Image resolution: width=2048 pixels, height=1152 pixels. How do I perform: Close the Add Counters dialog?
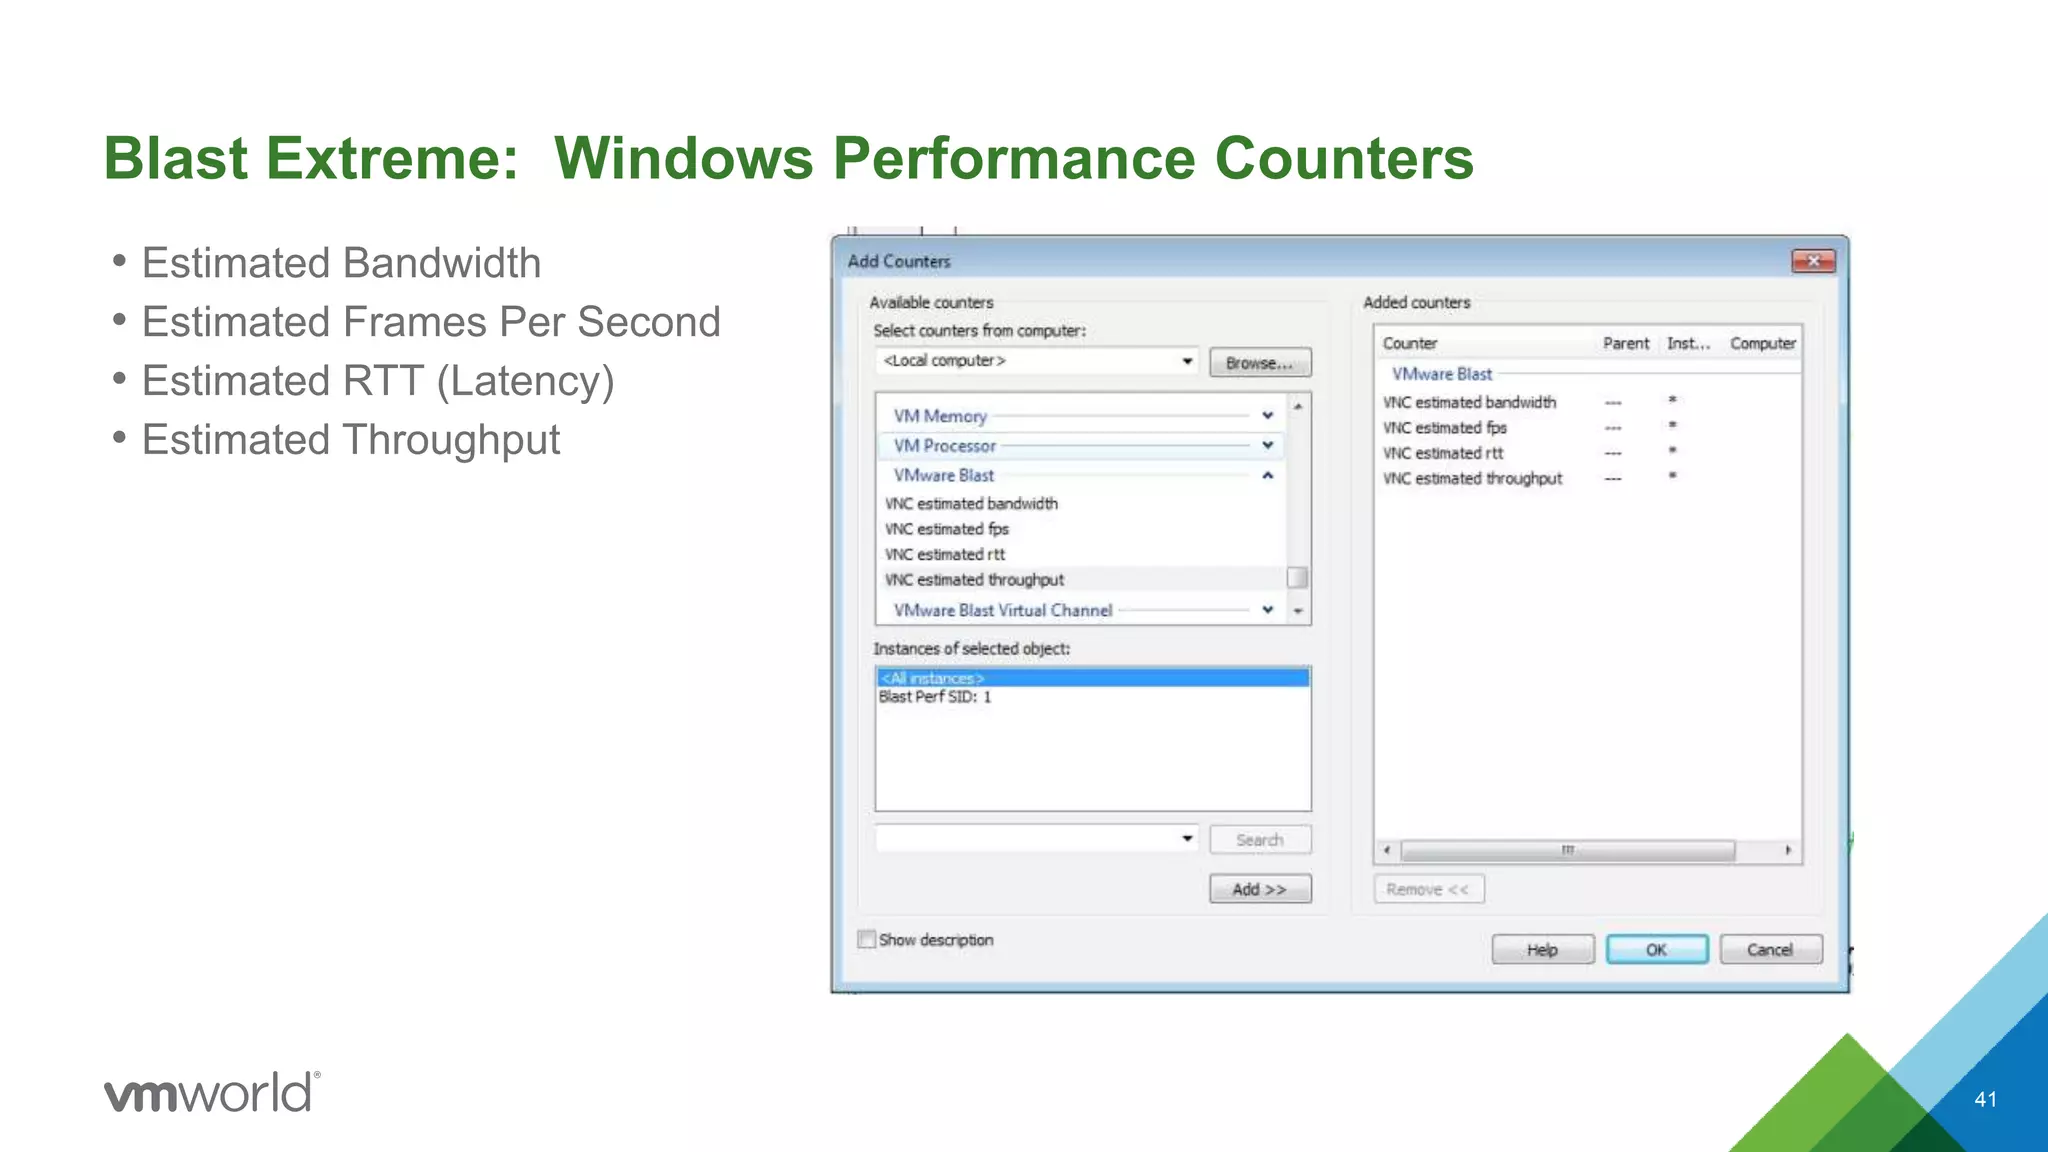click(1813, 261)
